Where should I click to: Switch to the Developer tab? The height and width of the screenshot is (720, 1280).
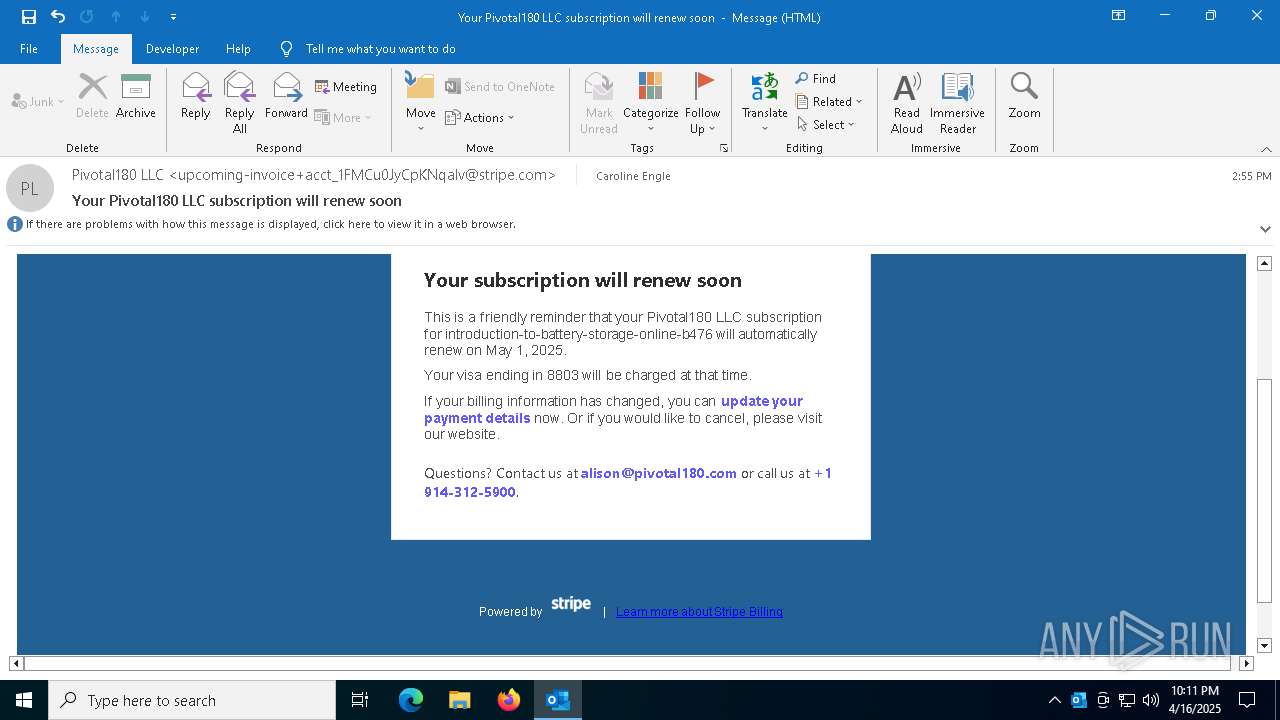tap(172, 49)
